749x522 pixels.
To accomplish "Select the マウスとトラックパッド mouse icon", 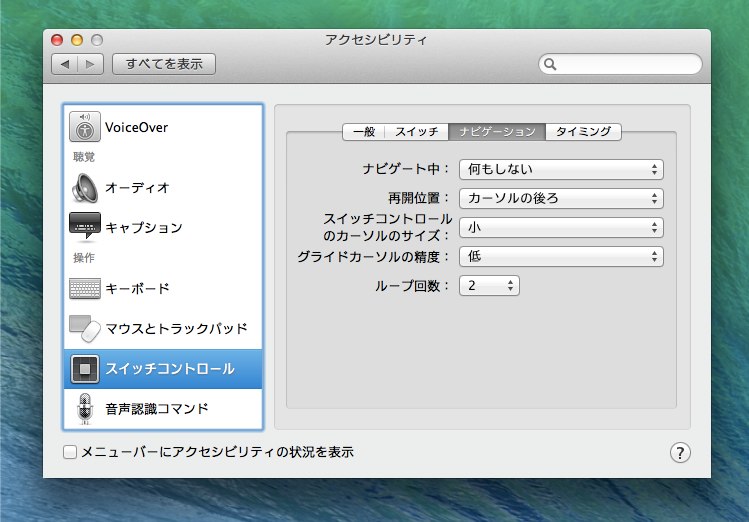I will [x=85, y=328].
